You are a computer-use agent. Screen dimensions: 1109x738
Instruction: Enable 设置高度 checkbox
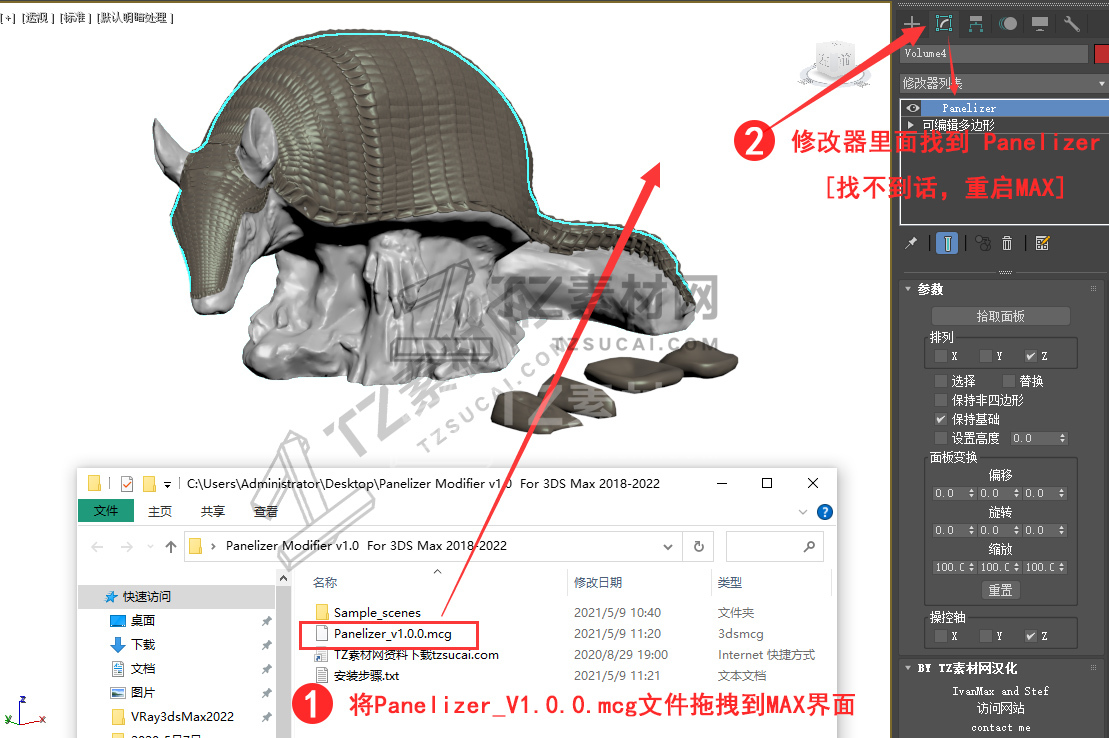click(941, 439)
